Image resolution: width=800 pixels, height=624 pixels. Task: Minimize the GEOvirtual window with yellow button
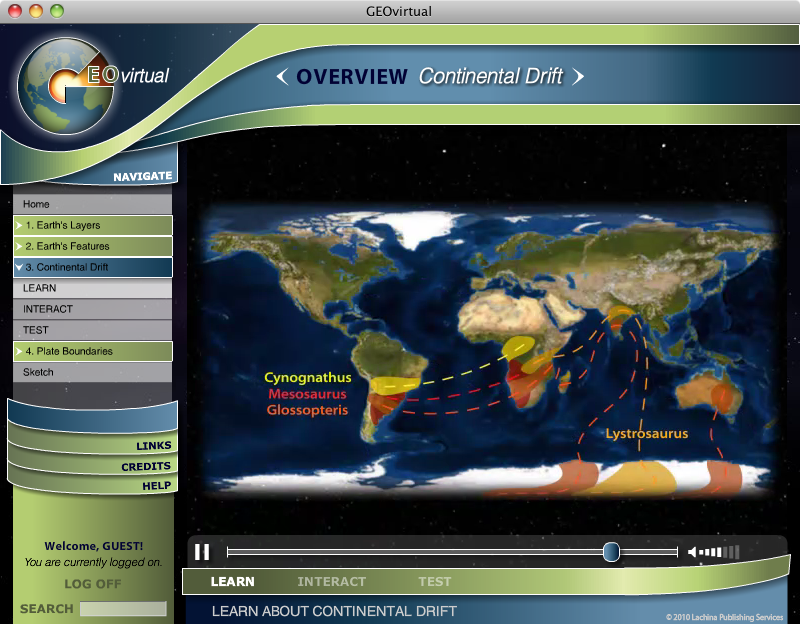(x=36, y=11)
